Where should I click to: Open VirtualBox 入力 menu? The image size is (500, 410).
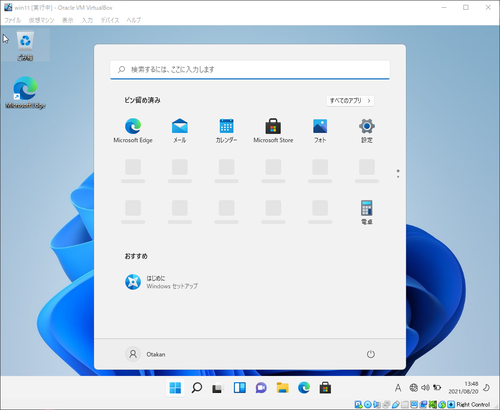[x=87, y=20]
